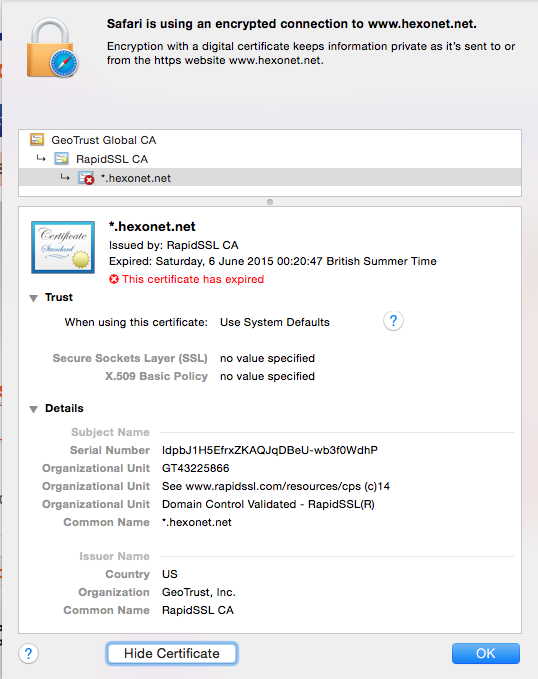The width and height of the screenshot is (538, 679).
Task: Confirm with the OK button
Action: tap(486, 653)
